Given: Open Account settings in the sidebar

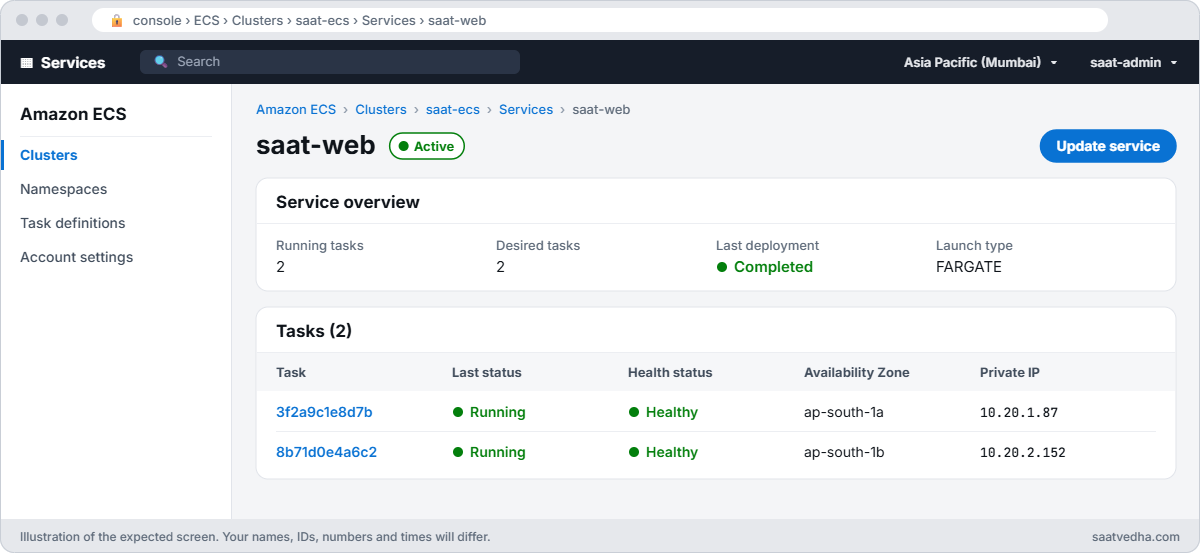Looking at the screenshot, I should pyautogui.click(x=77, y=257).
